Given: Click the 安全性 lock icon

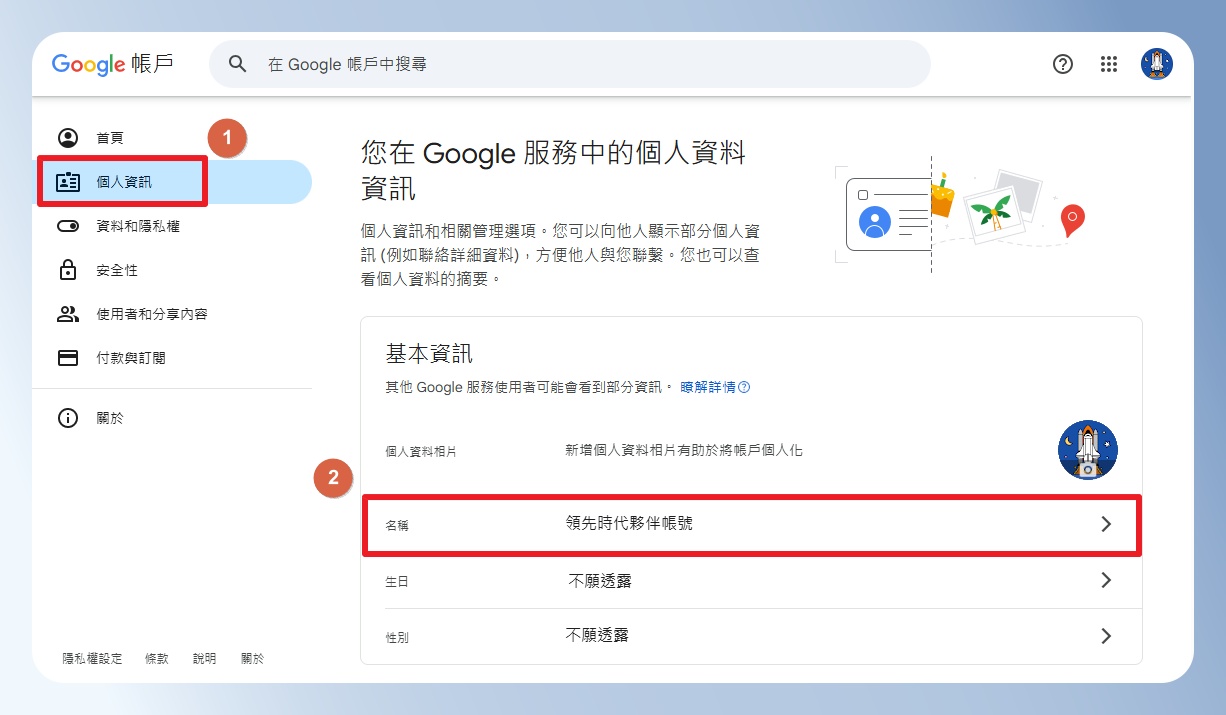Looking at the screenshot, I should (68, 270).
